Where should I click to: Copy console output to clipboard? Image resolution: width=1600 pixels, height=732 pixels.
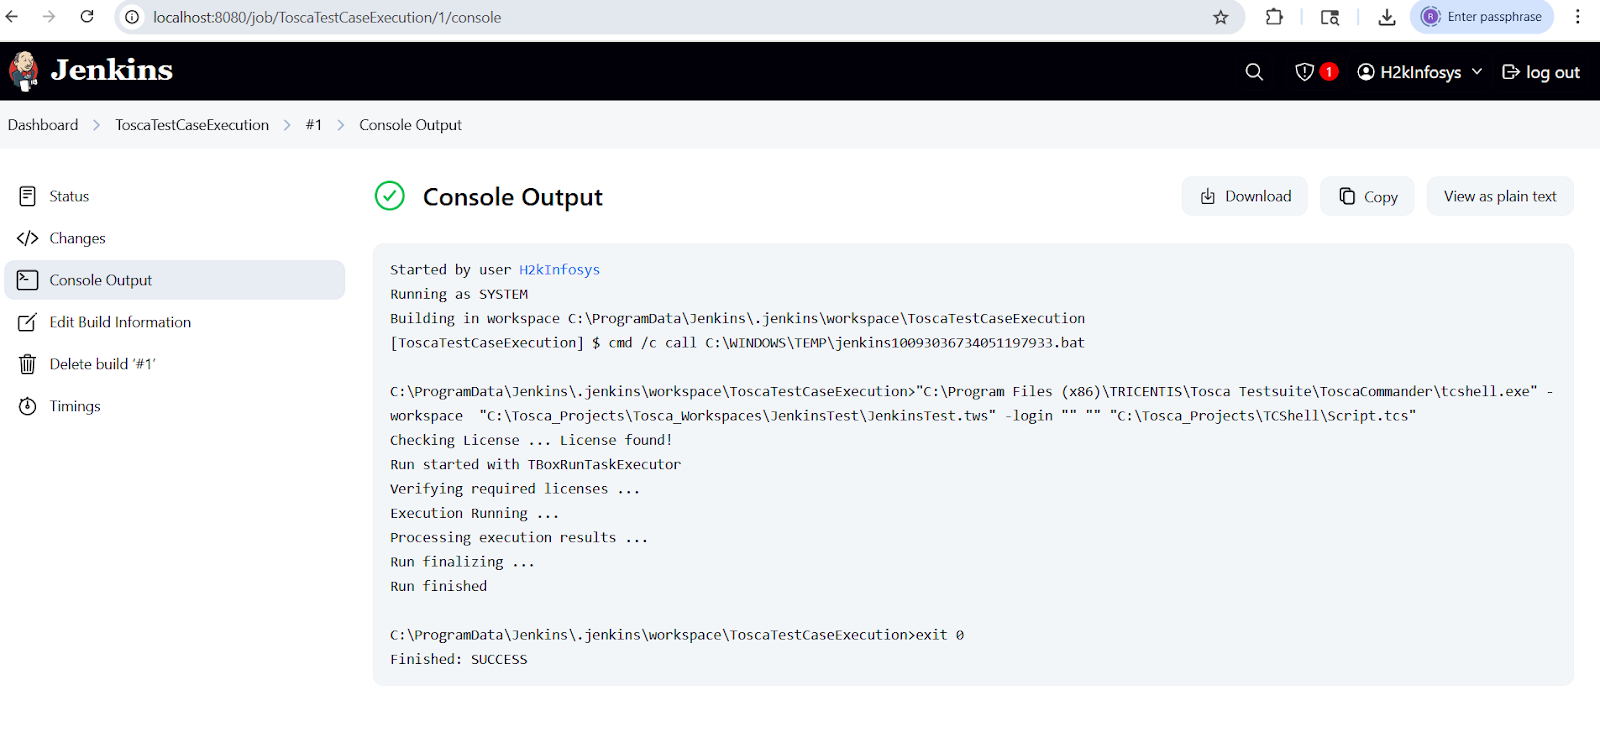point(1367,196)
